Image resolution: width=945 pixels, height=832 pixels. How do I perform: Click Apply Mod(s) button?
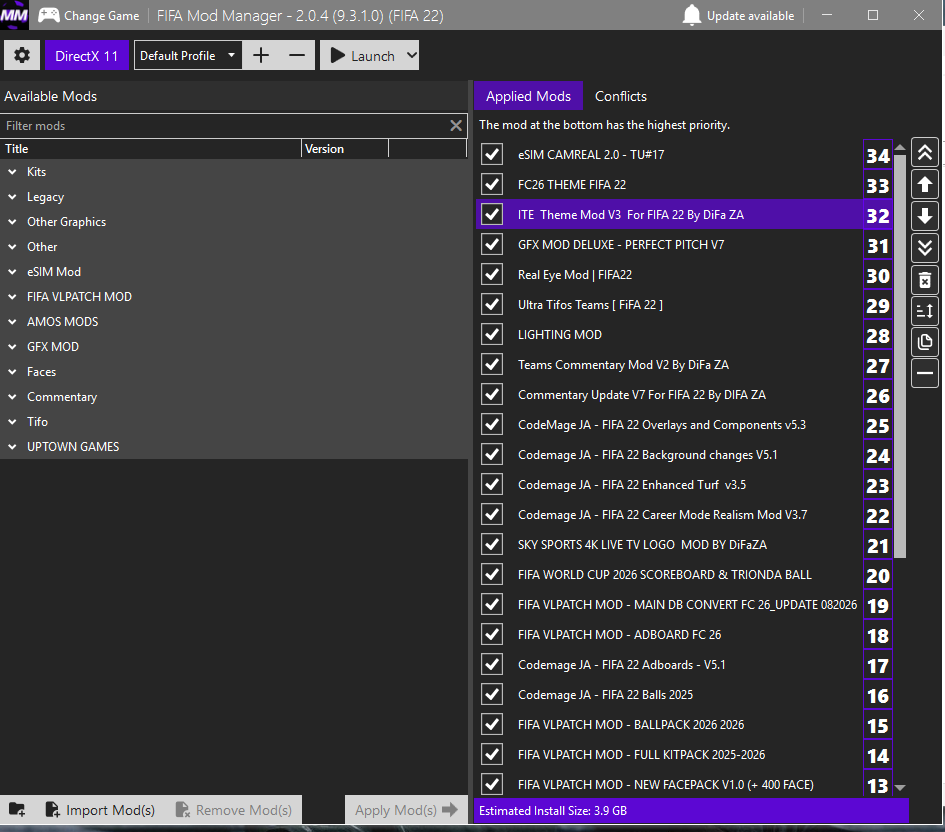click(406, 810)
